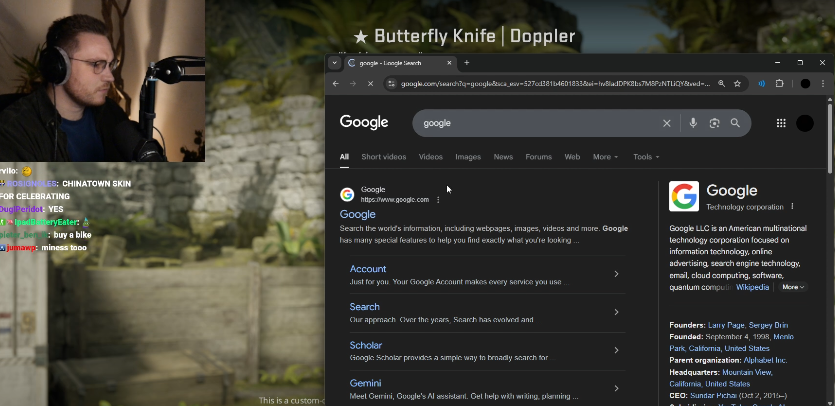Expand Search sitelink chevron
This screenshot has height=406, width=835.
pos(616,312)
